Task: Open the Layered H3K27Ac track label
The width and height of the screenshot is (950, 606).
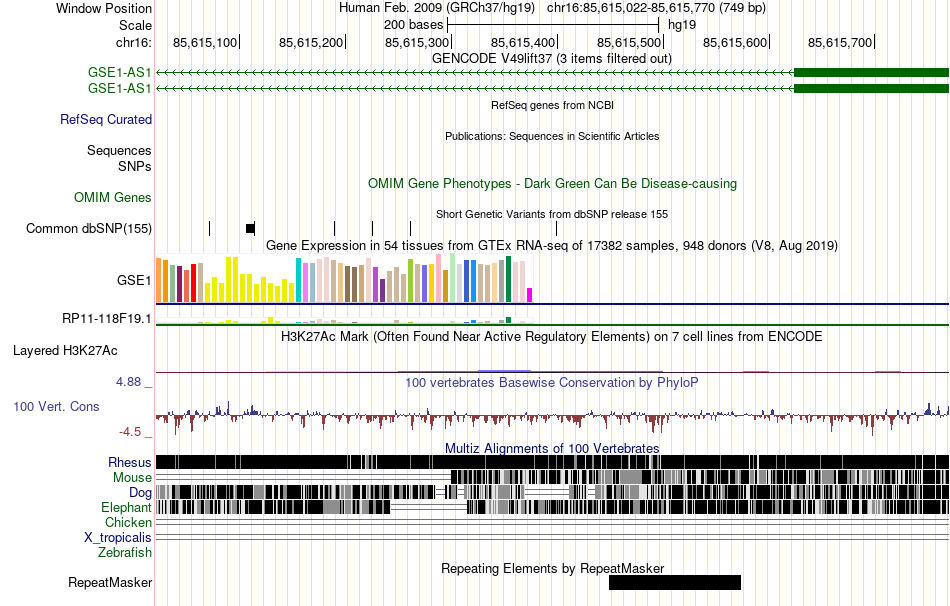Action: click(65, 351)
